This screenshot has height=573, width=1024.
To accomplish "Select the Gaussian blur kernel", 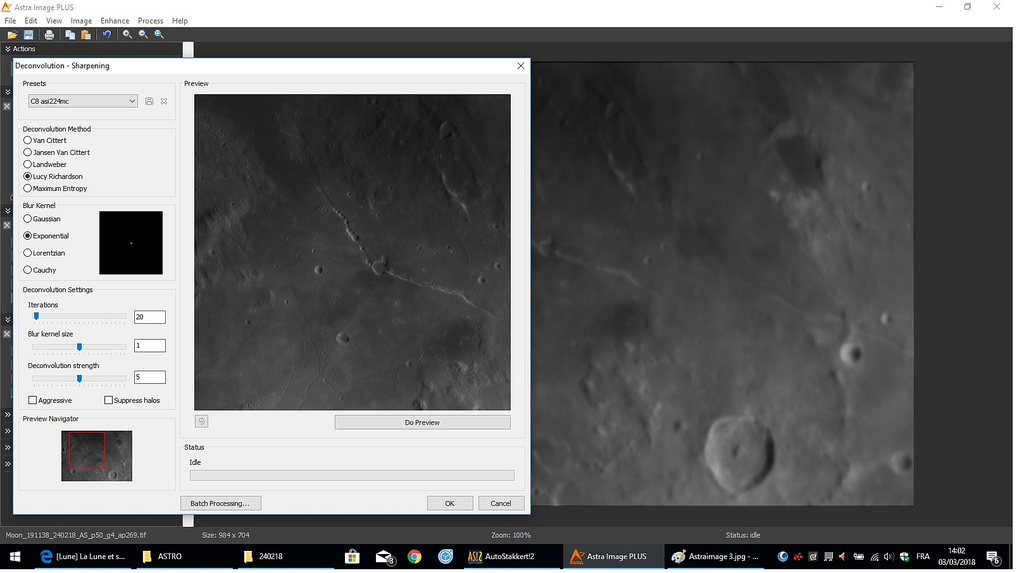I will pyautogui.click(x=42, y=219).
